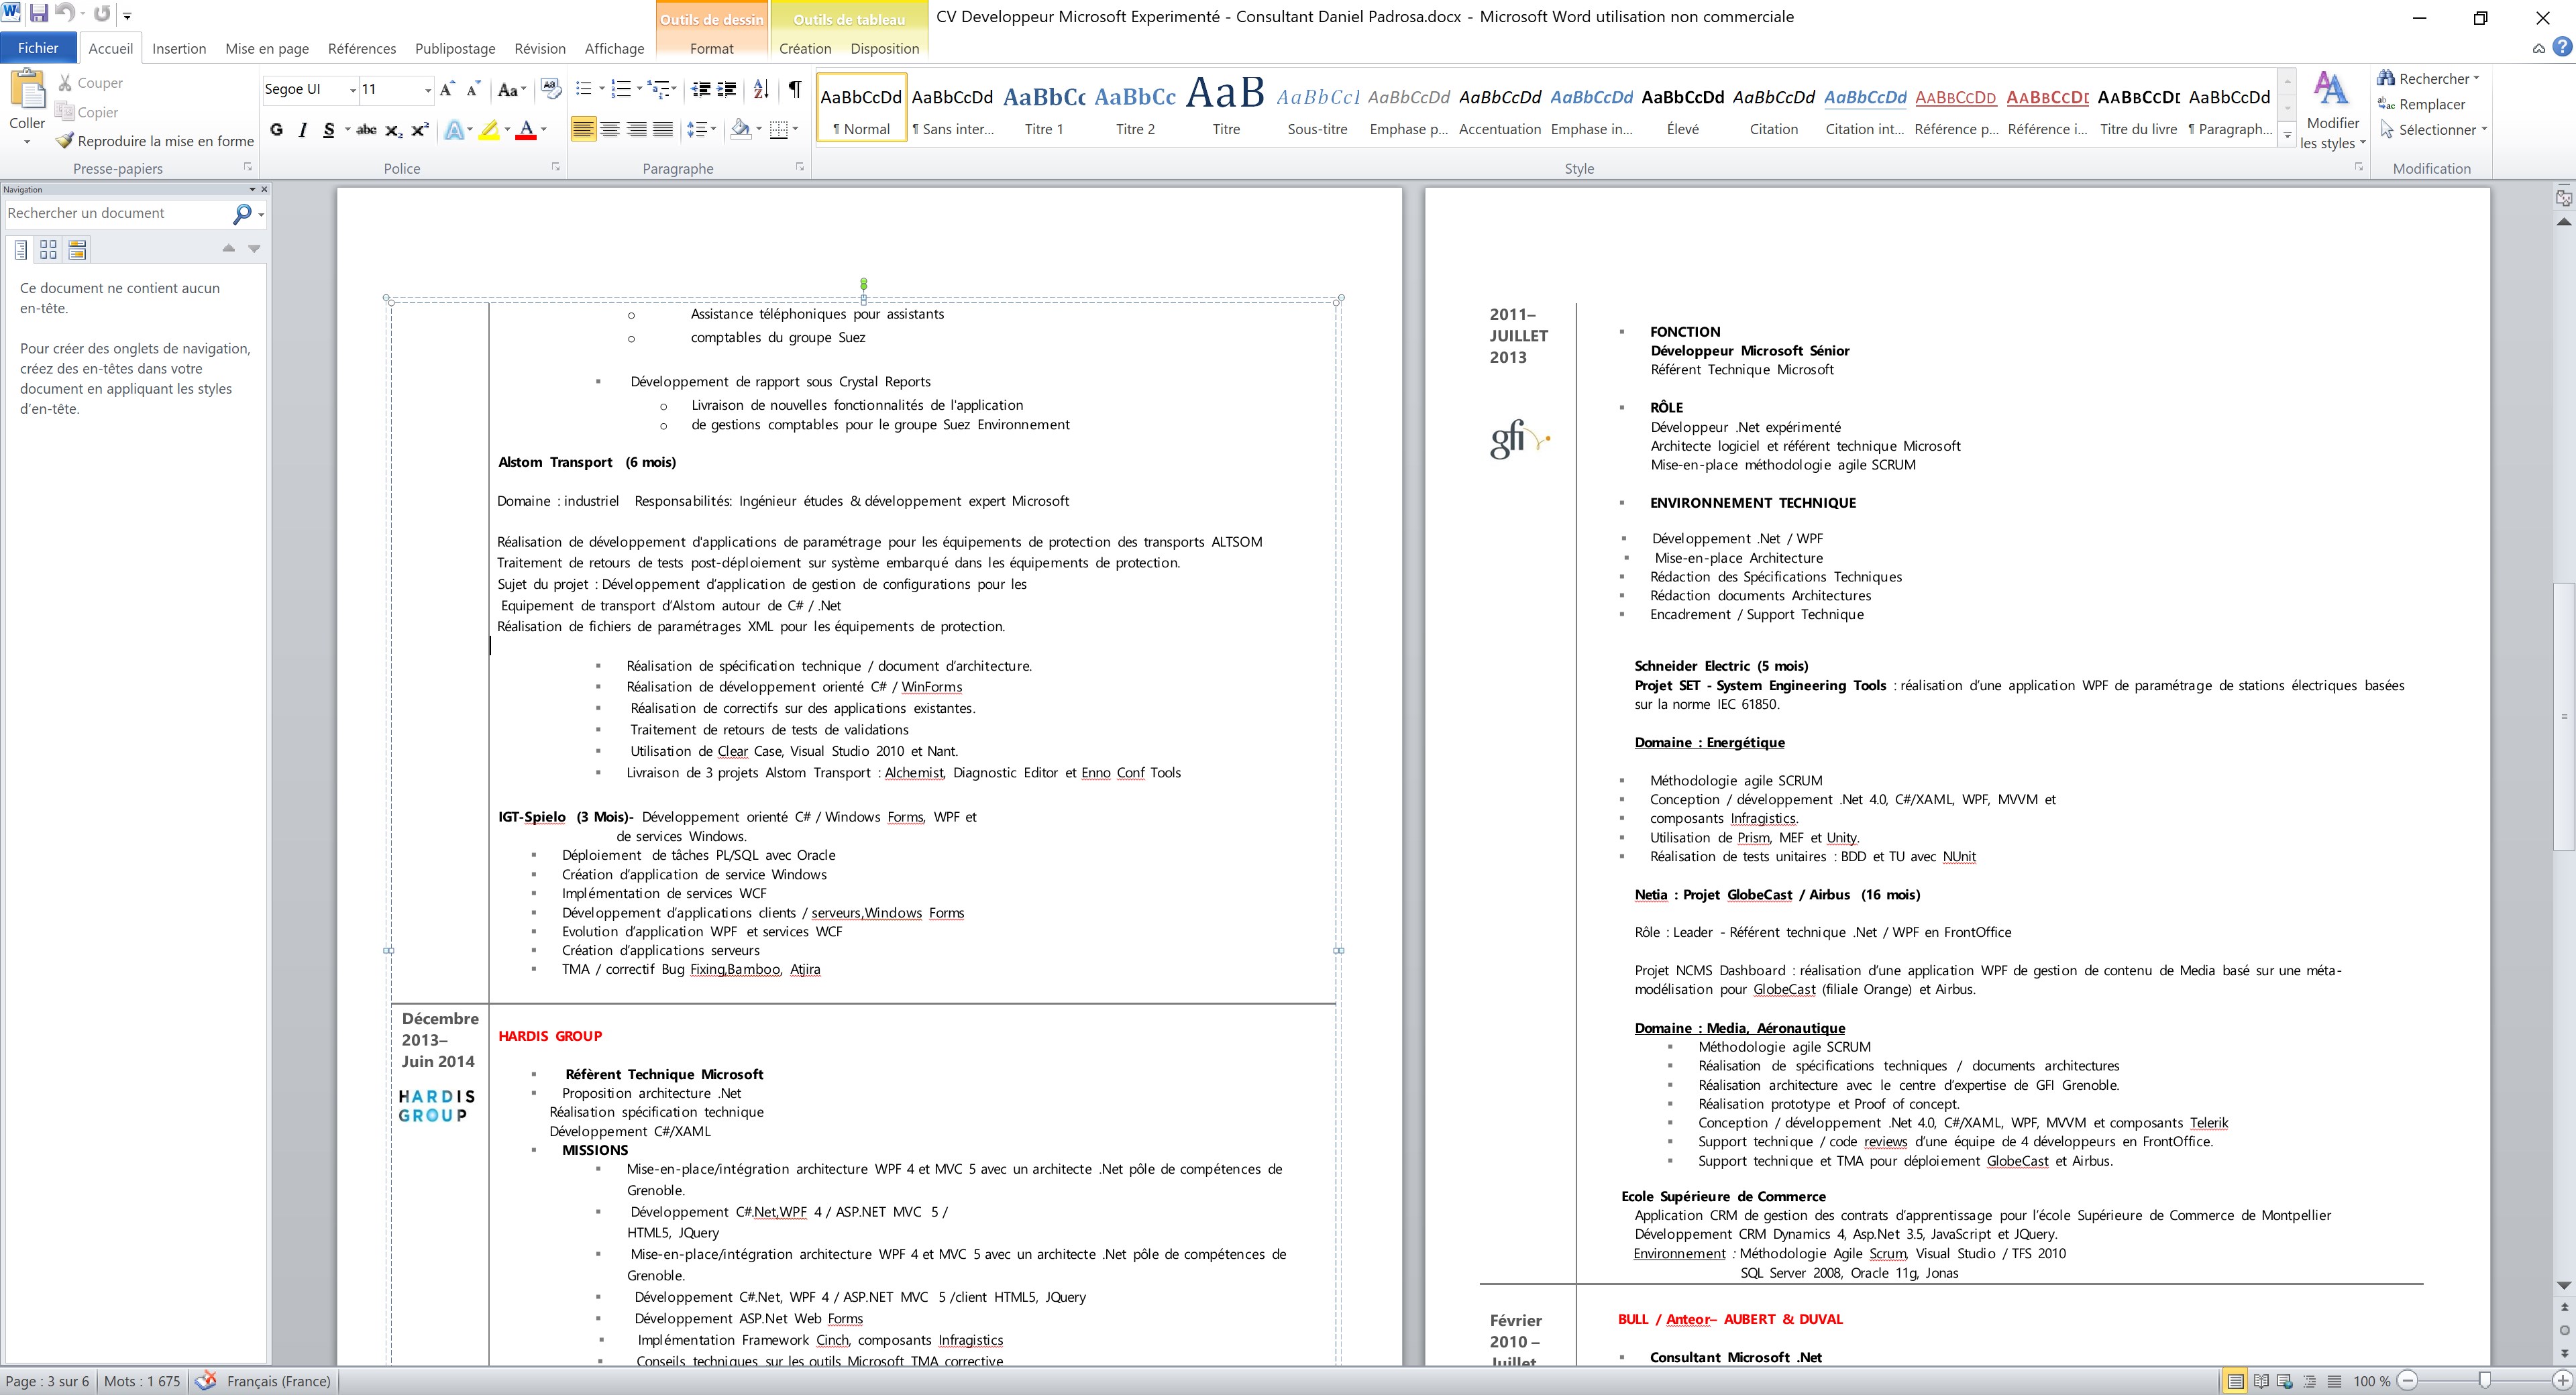2576x1395 pixels.
Task: Open the spelling check status icon
Action: click(x=206, y=1381)
